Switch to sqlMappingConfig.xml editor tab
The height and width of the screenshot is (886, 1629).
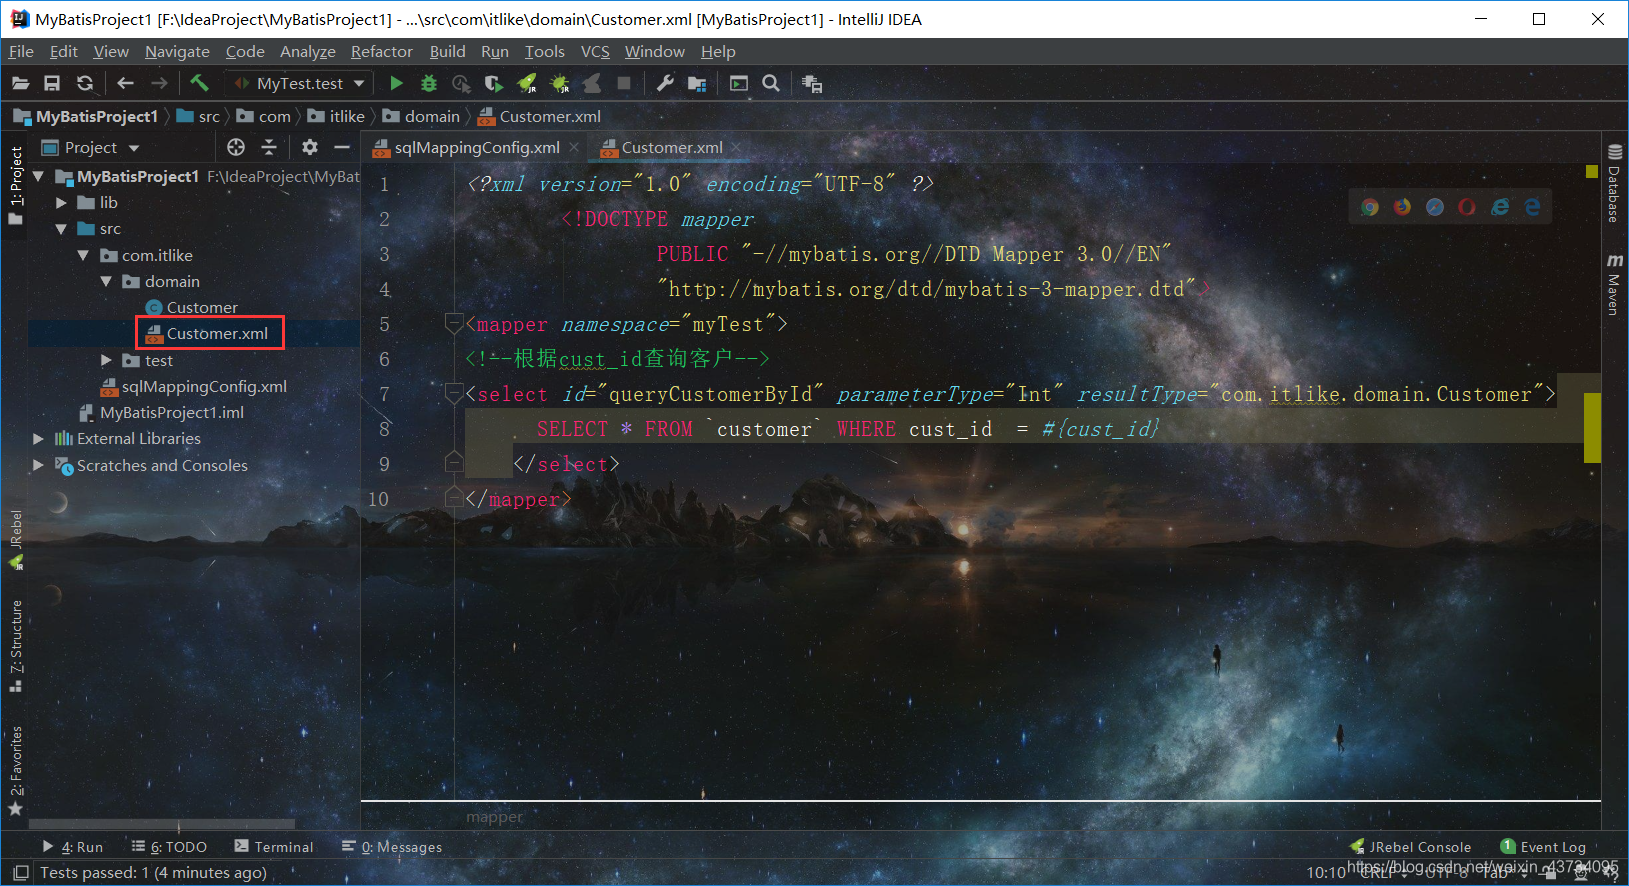476,147
